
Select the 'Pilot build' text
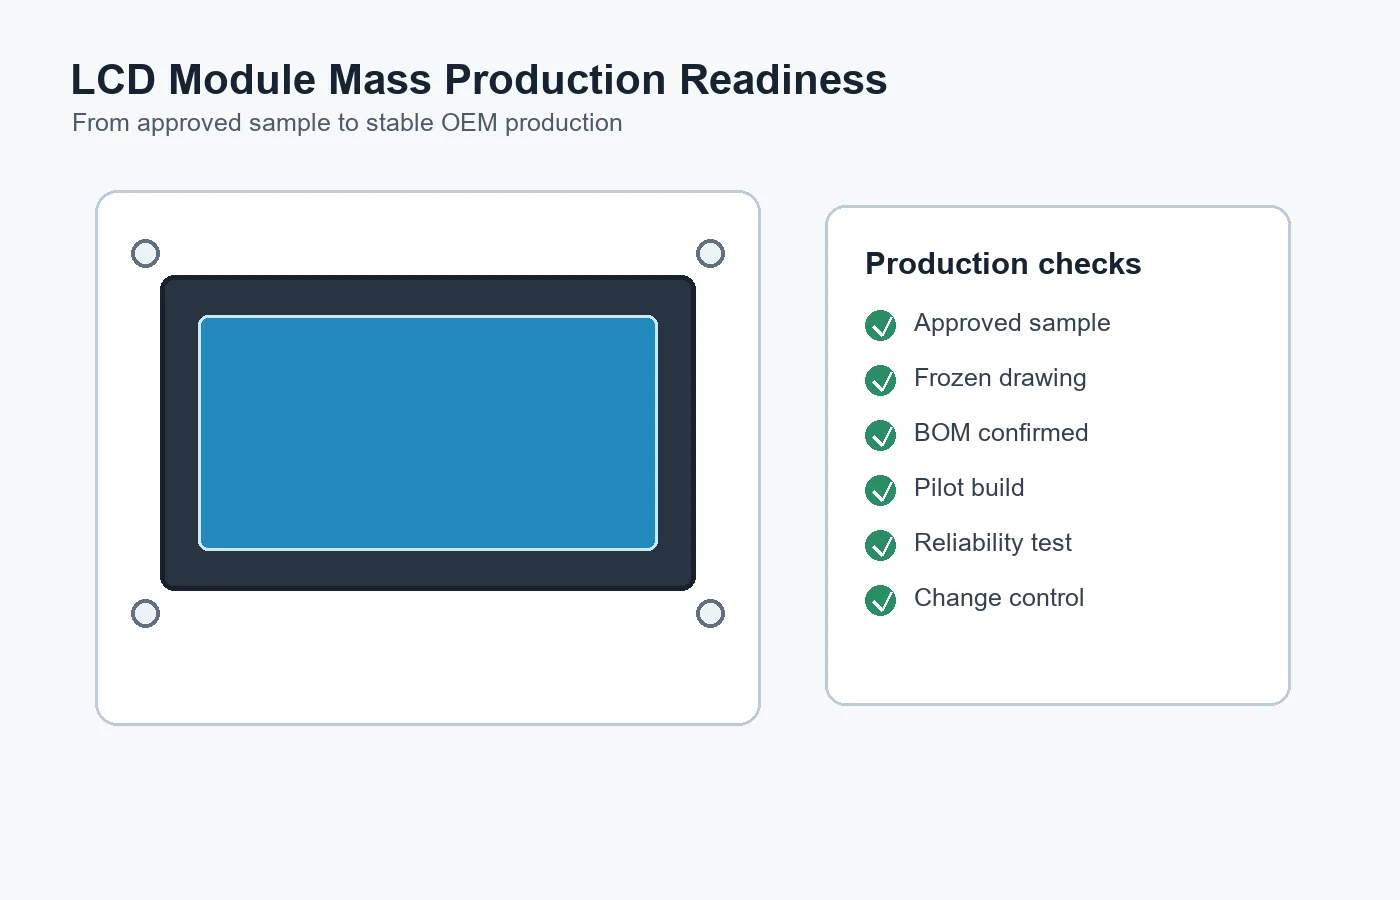coord(969,488)
